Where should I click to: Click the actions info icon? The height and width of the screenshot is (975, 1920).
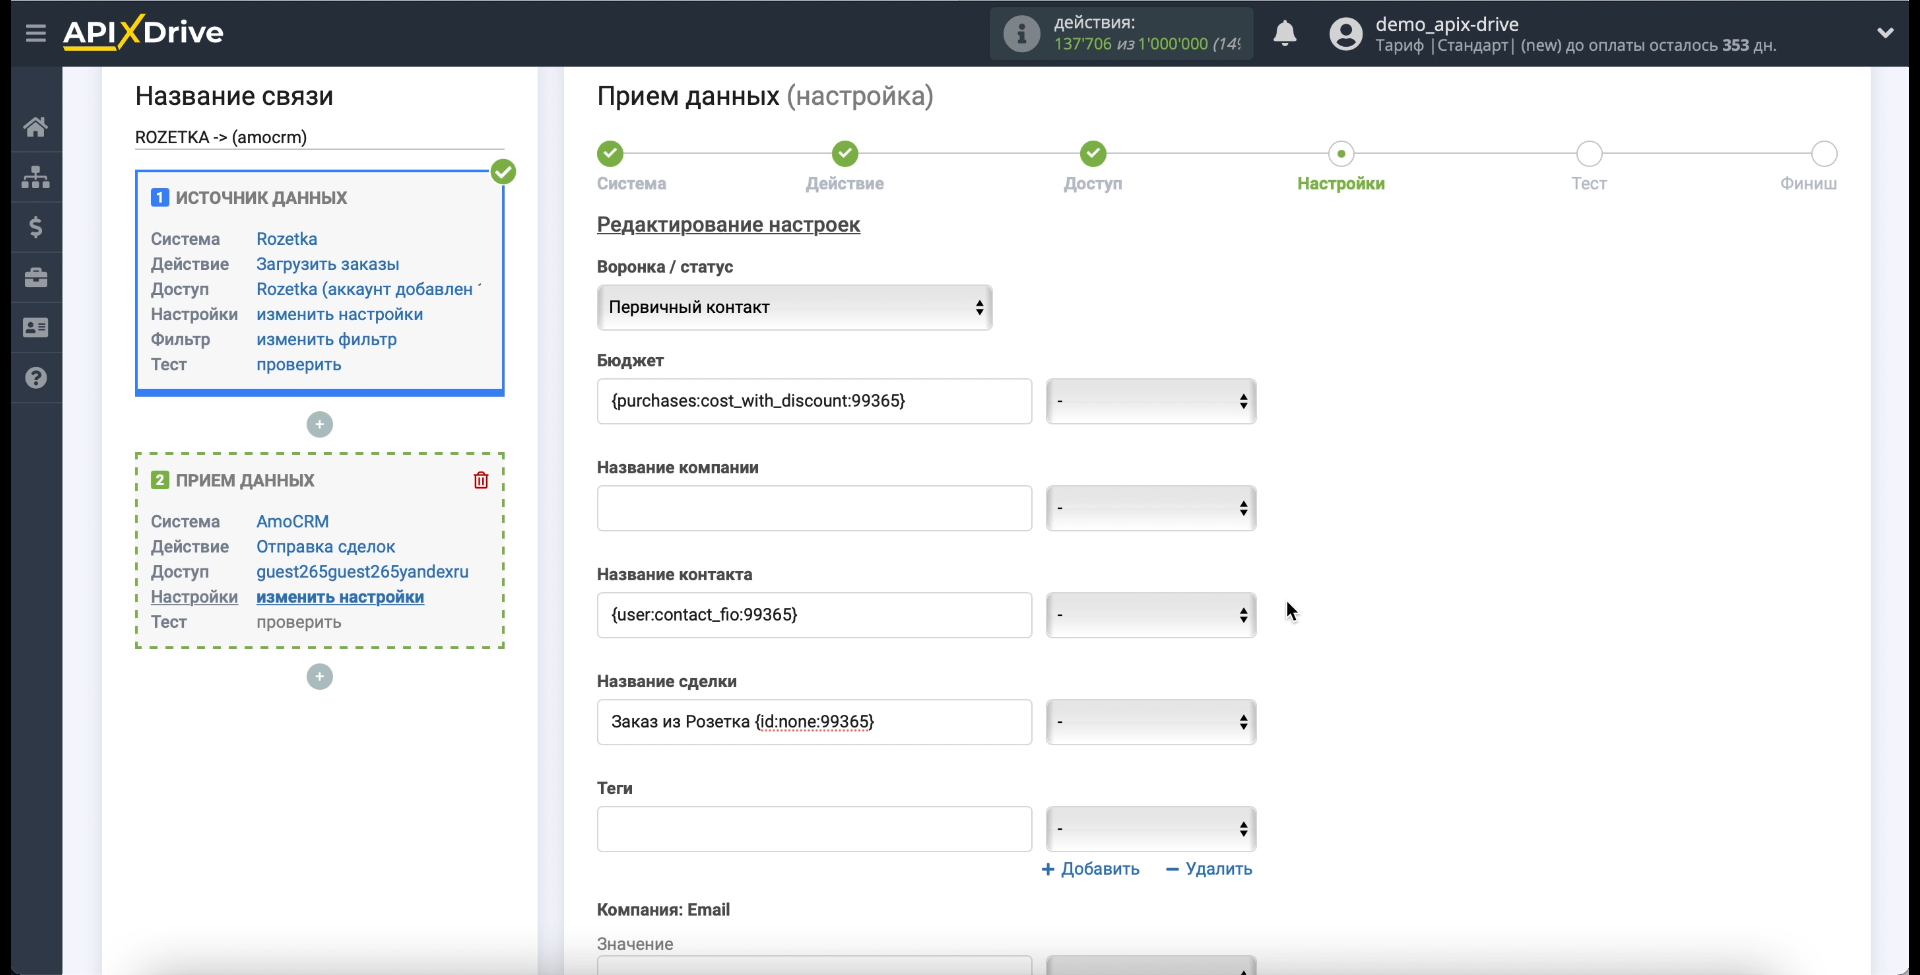tap(1021, 33)
